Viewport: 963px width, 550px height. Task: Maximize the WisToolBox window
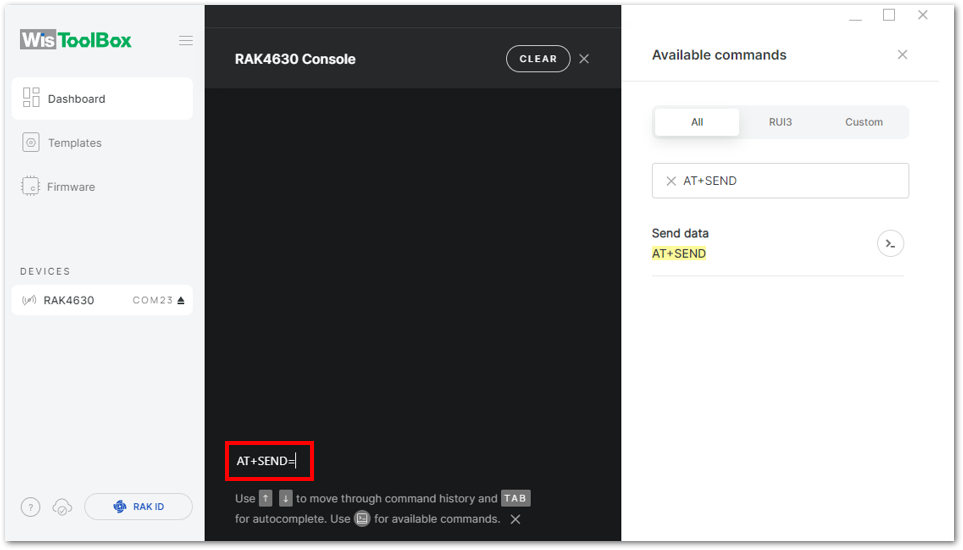pyautogui.click(x=889, y=15)
